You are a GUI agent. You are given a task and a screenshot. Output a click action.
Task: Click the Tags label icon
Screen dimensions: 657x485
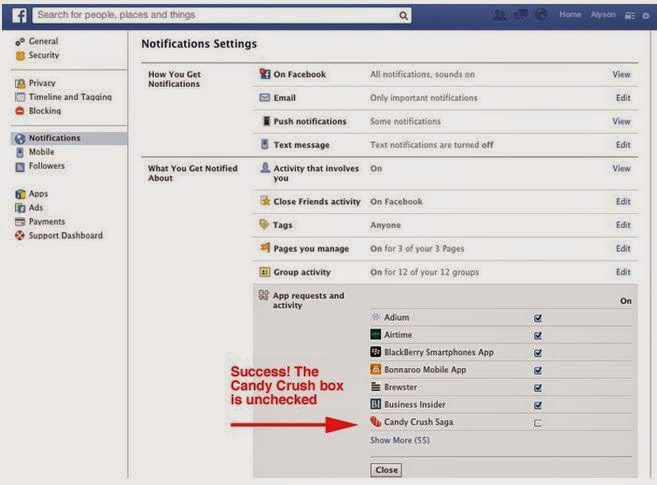click(x=264, y=224)
